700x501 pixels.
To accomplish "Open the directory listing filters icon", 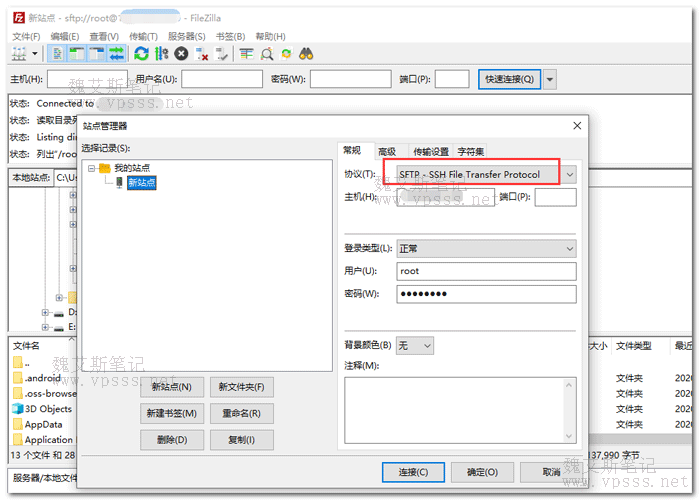I will pyautogui.click(x=246, y=54).
